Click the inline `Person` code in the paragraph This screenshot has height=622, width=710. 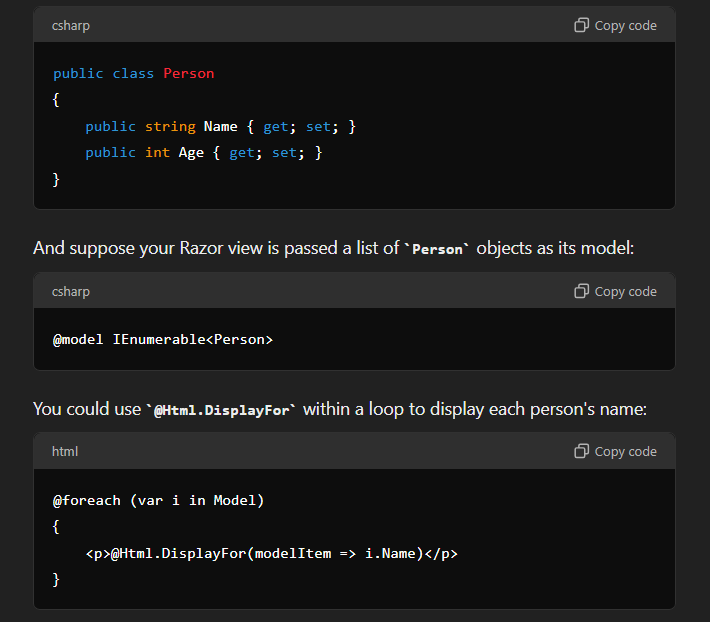coord(437,249)
